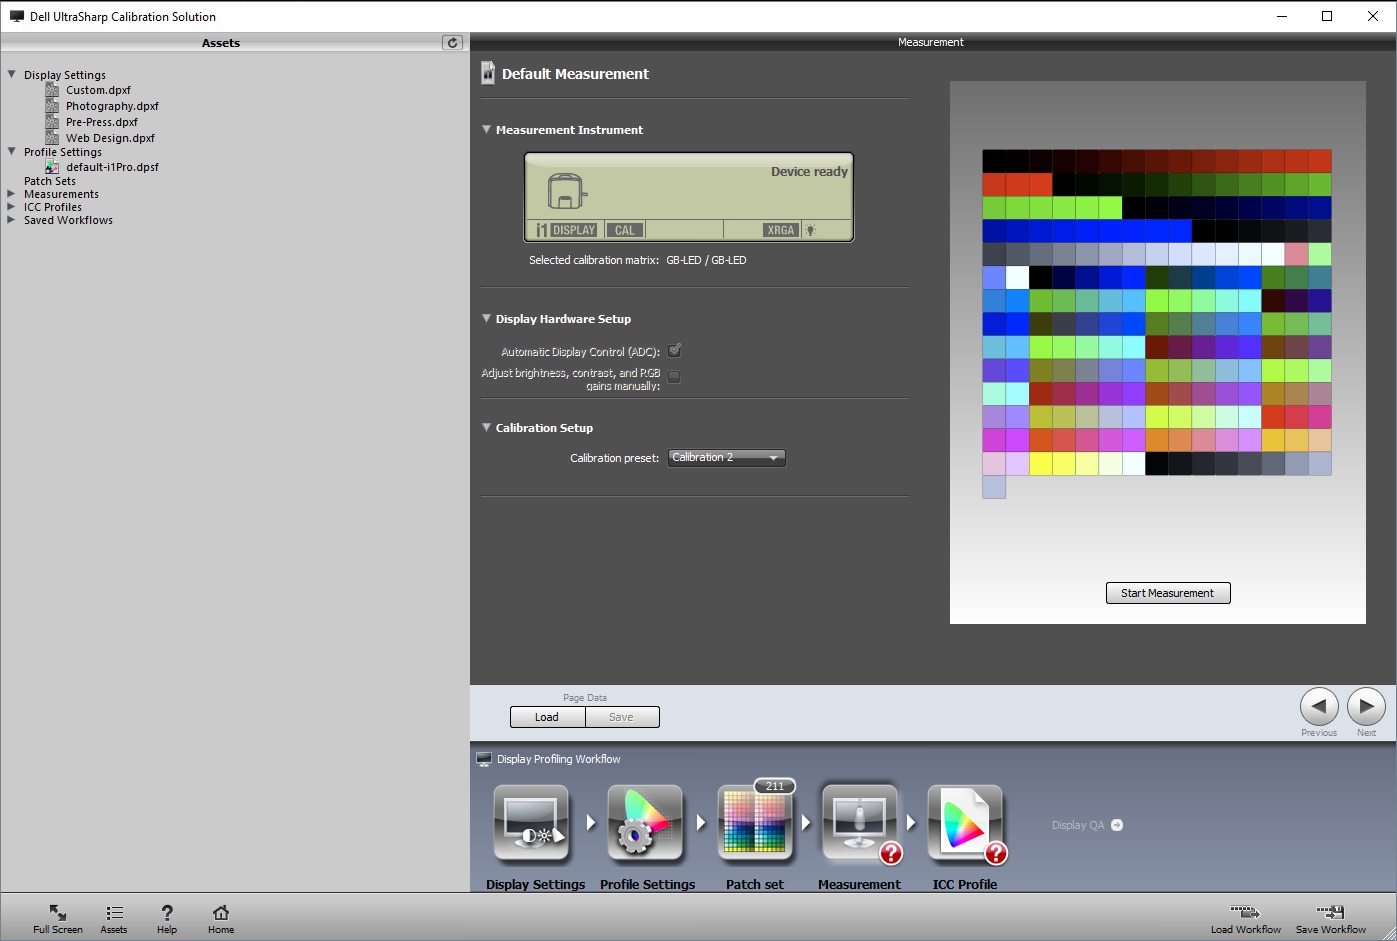Expand the Measurements tree node
Image resolution: width=1397 pixels, height=941 pixels.
click(x=11, y=194)
